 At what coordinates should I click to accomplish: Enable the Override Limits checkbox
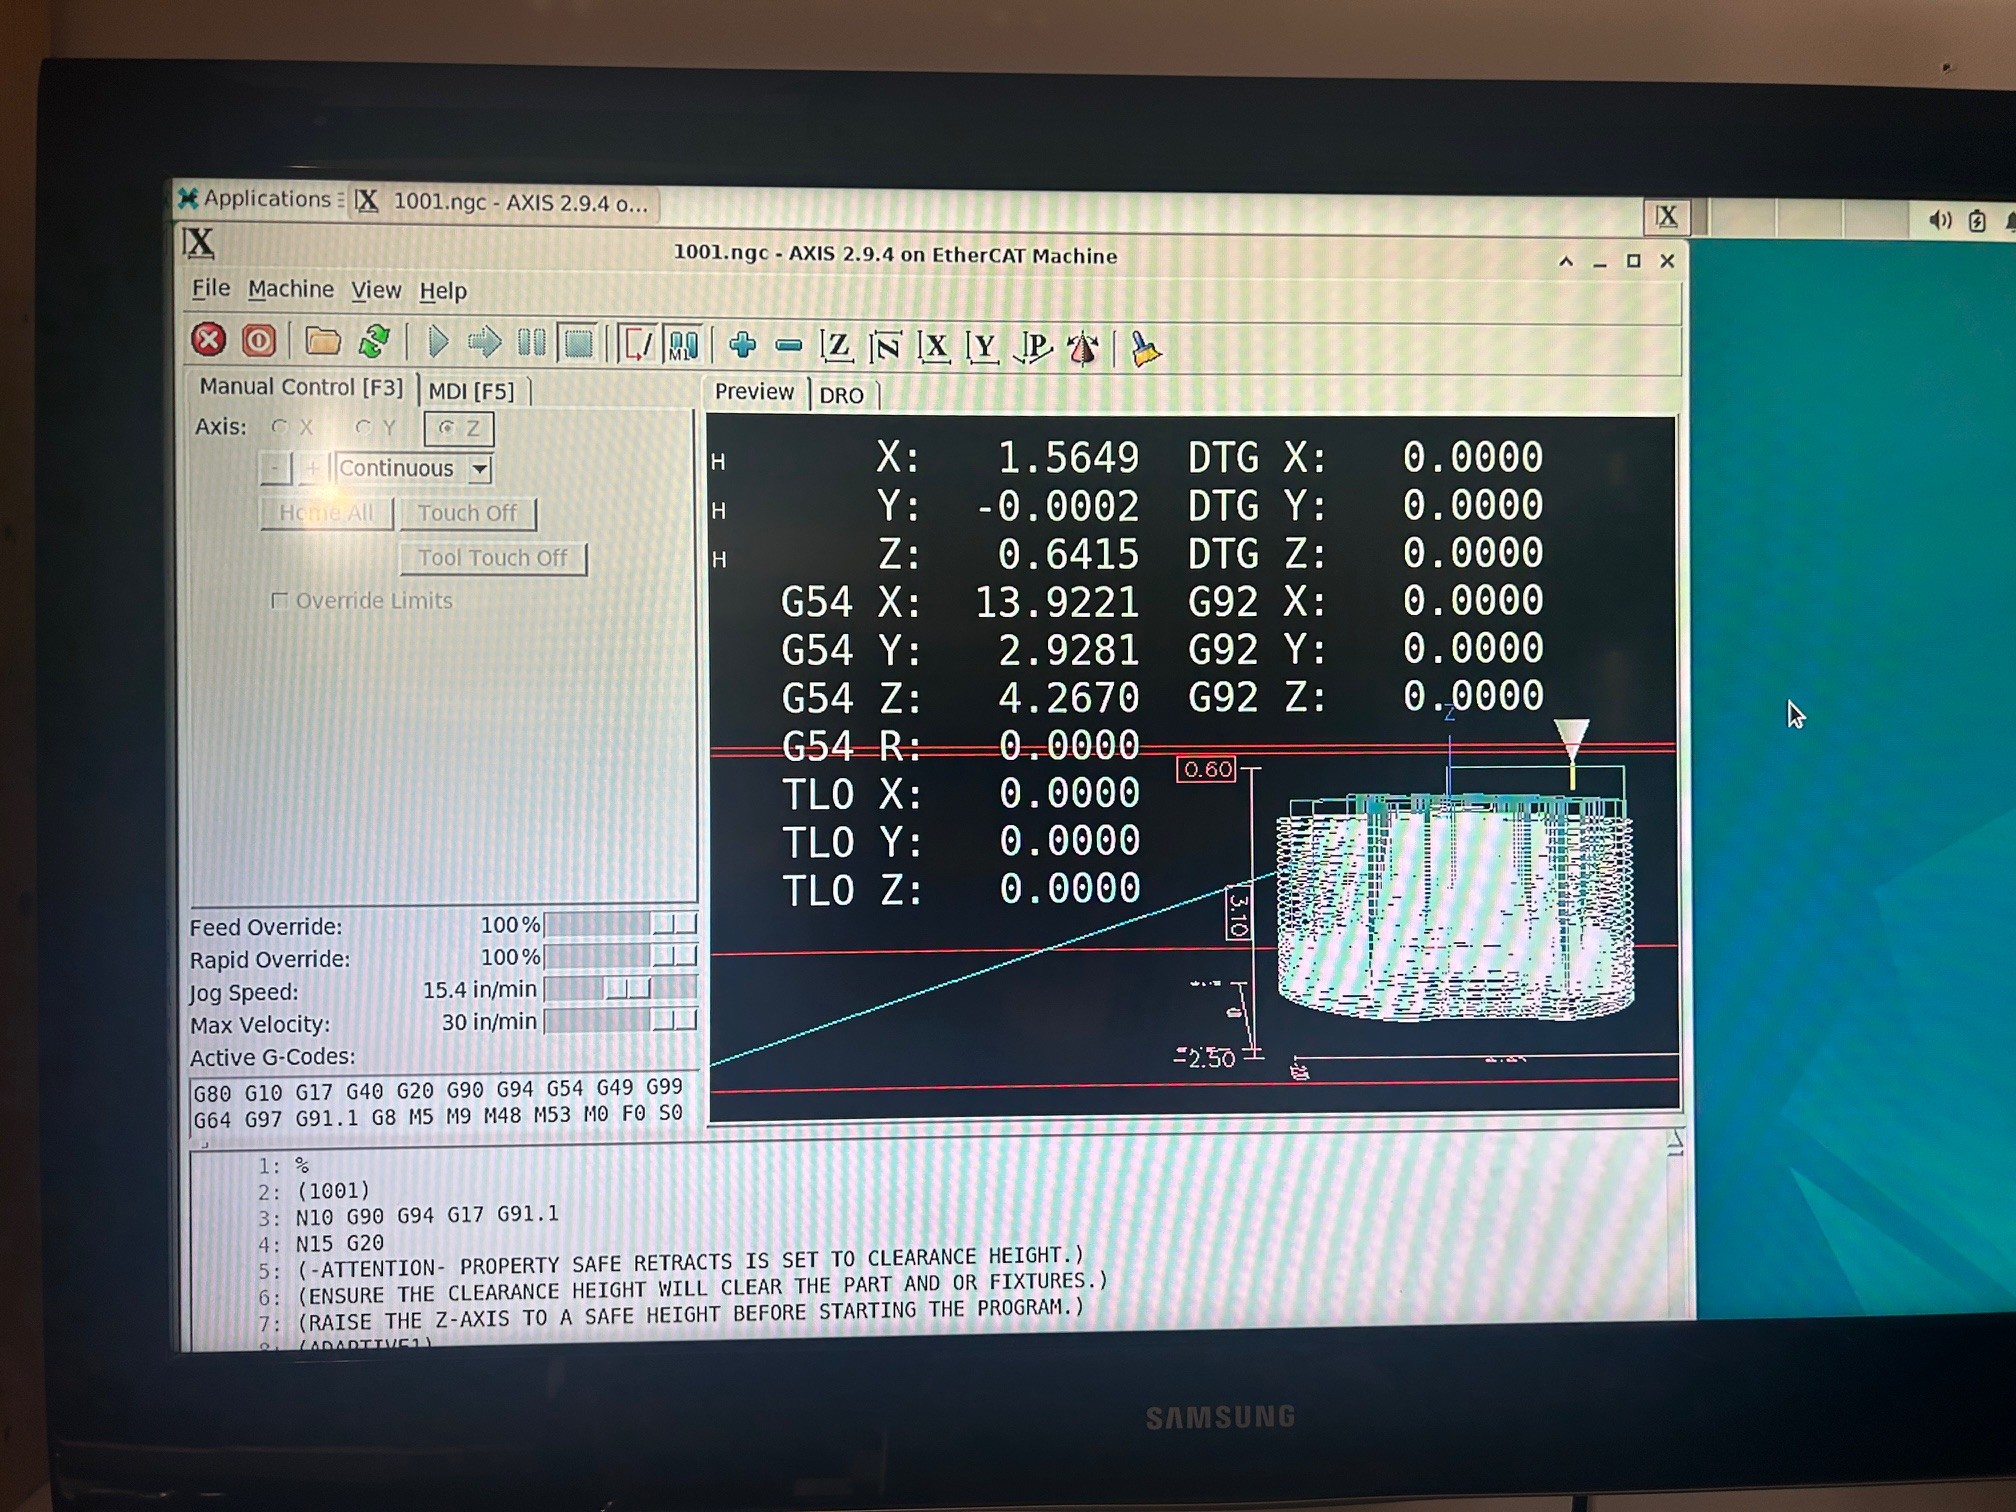(280, 600)
